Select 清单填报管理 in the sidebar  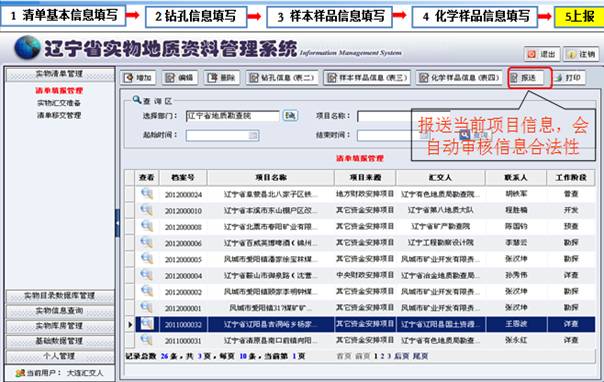pos(59,91)
